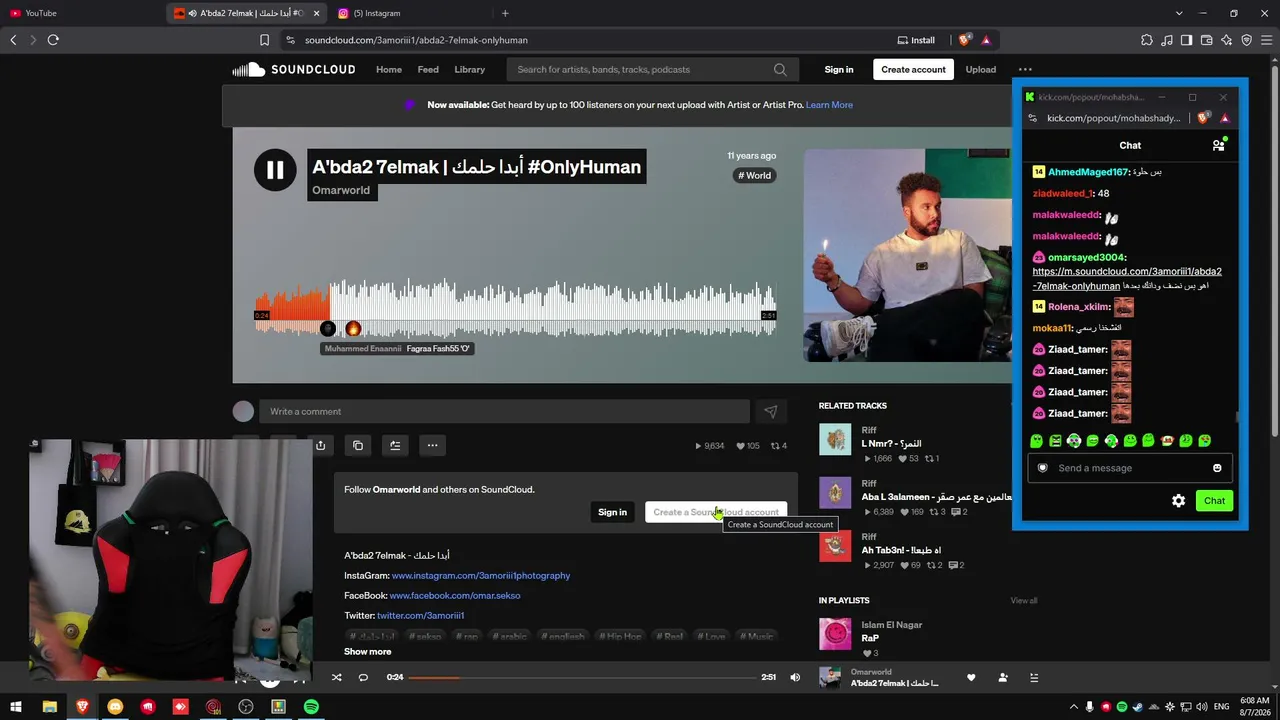Open the browser media playlist music icon
Image resolution: width=1280 pixels, height=720 pixels.
[1167, 40]
